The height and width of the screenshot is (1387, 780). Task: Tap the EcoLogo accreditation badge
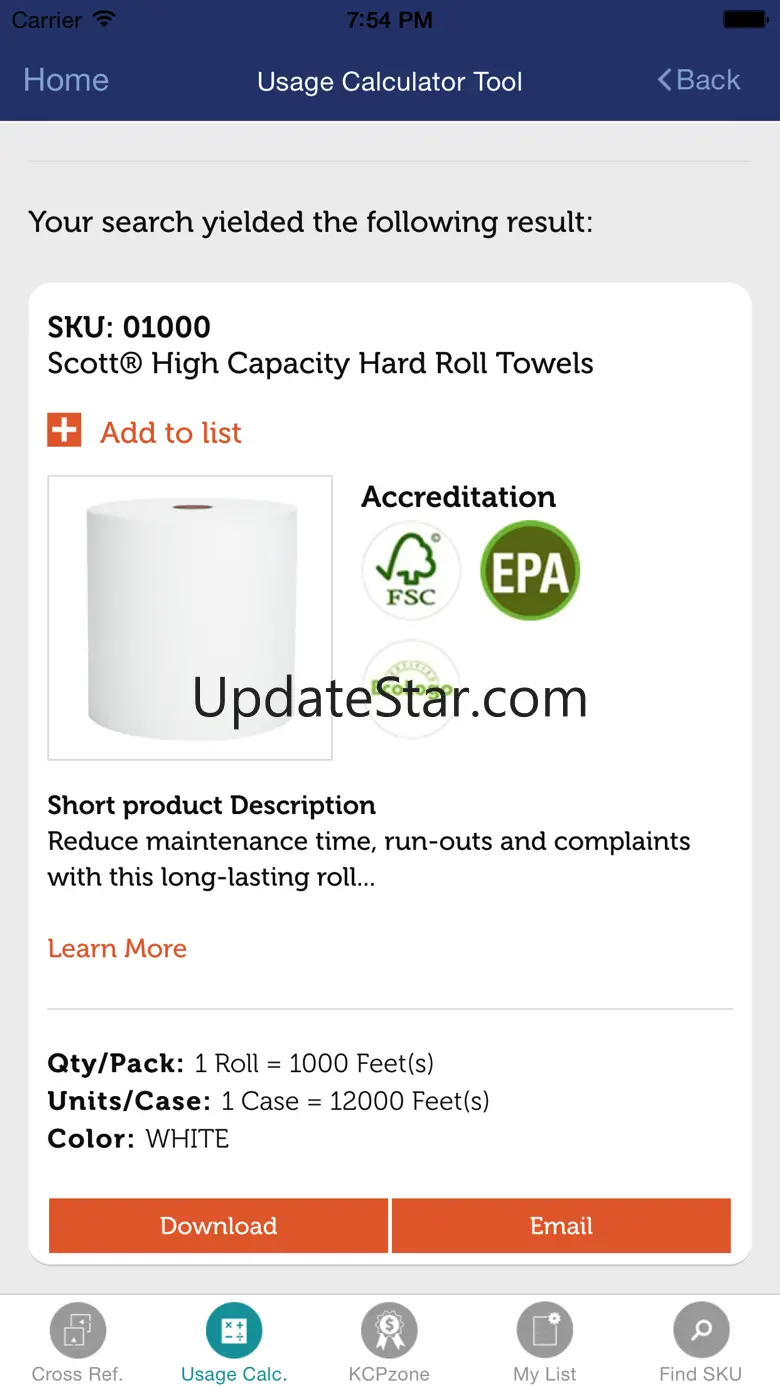[x=410, y=688]
